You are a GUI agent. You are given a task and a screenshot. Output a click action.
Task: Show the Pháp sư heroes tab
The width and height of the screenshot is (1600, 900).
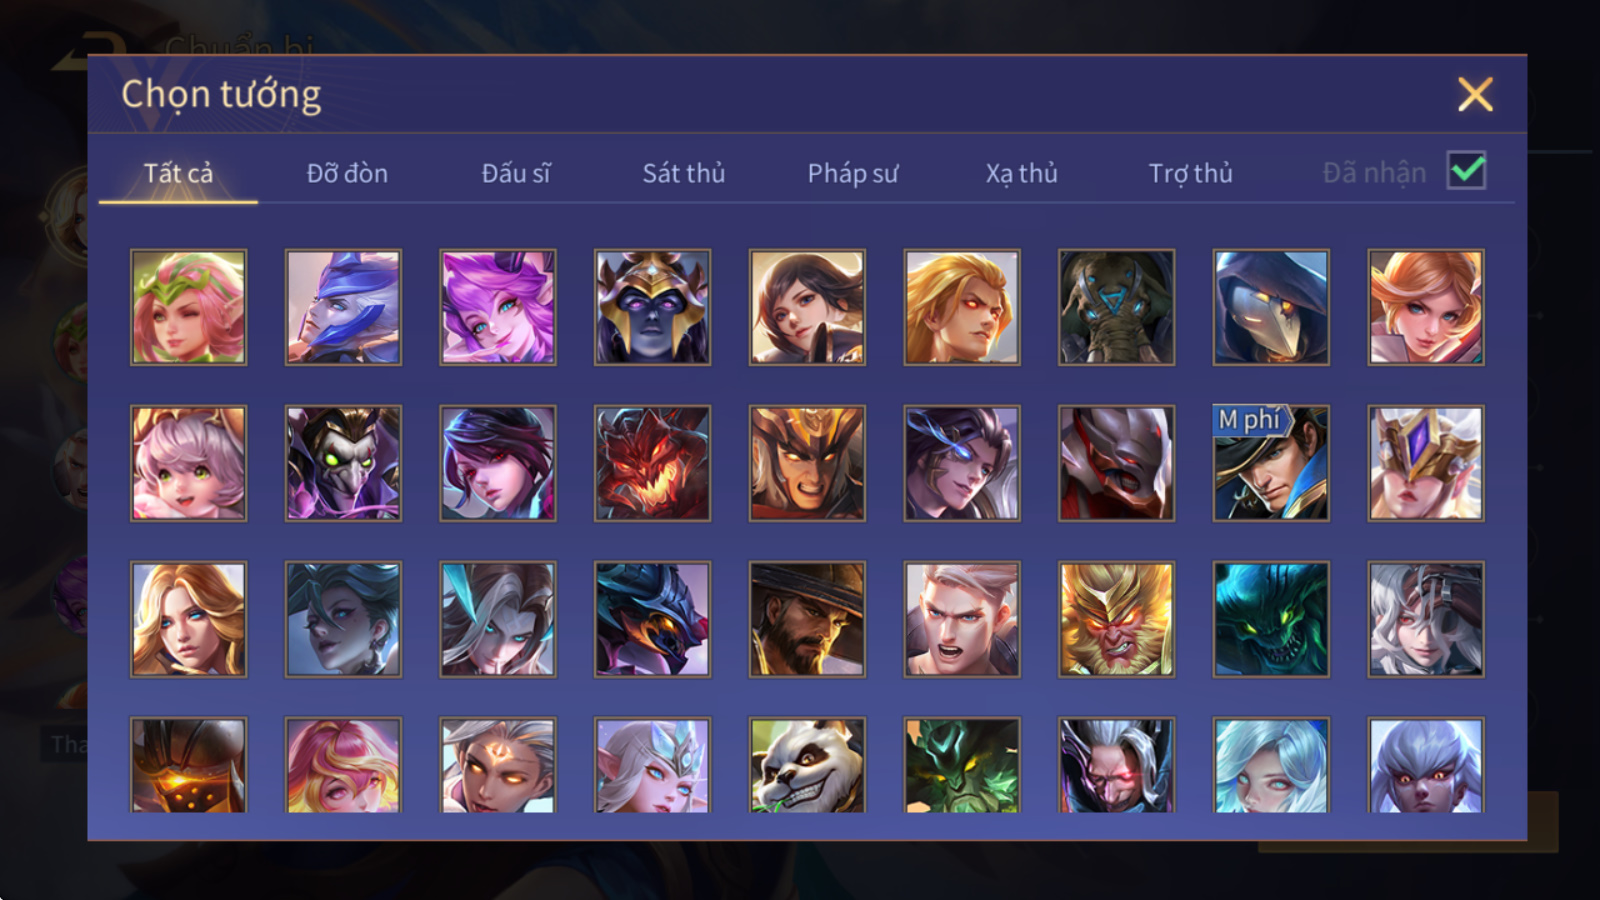(x=853, y=173)
